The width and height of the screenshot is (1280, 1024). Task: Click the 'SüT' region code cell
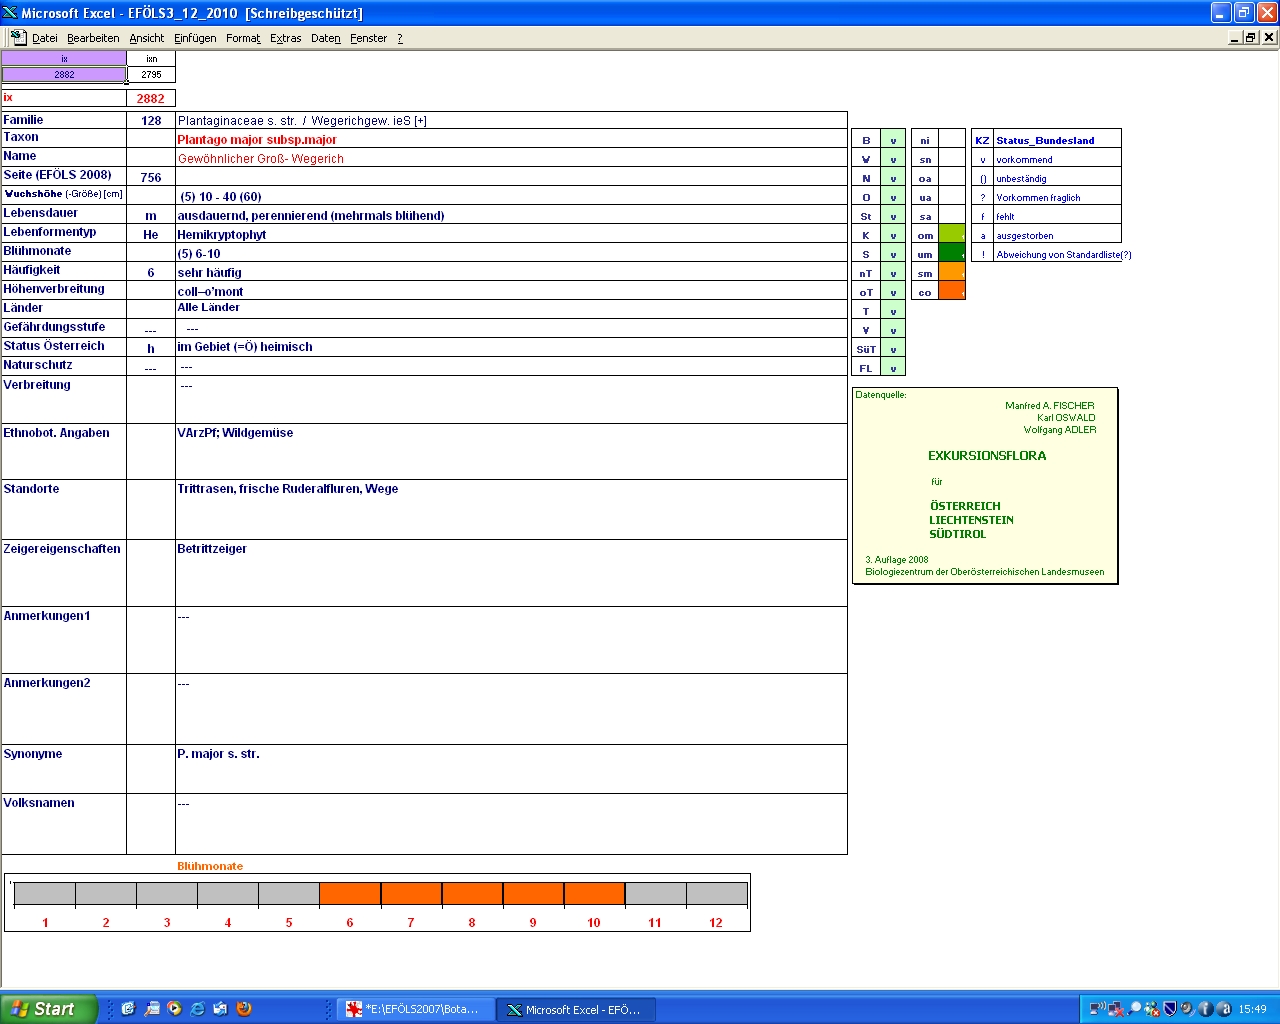[x=866, y=349]
